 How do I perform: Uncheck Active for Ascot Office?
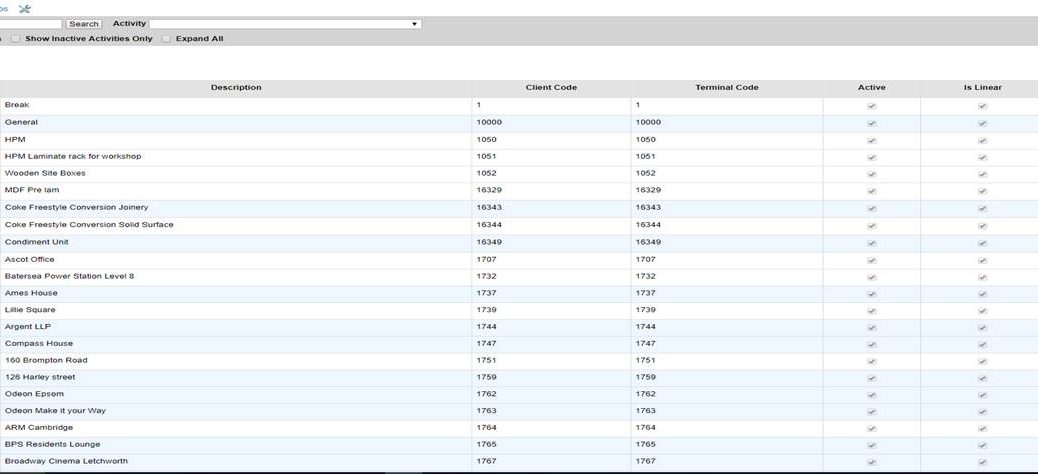pos(872,260)
